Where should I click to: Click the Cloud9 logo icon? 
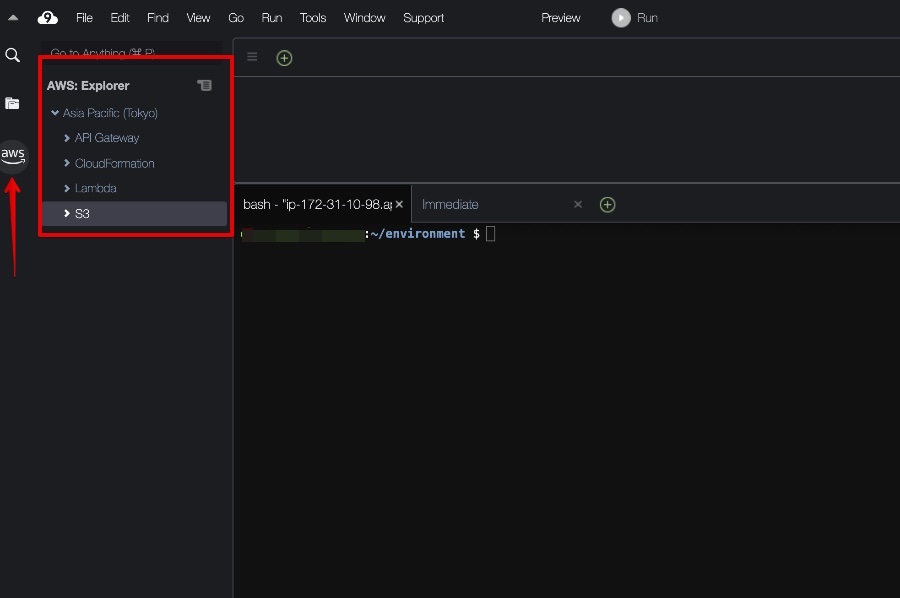tap(48, 18)
